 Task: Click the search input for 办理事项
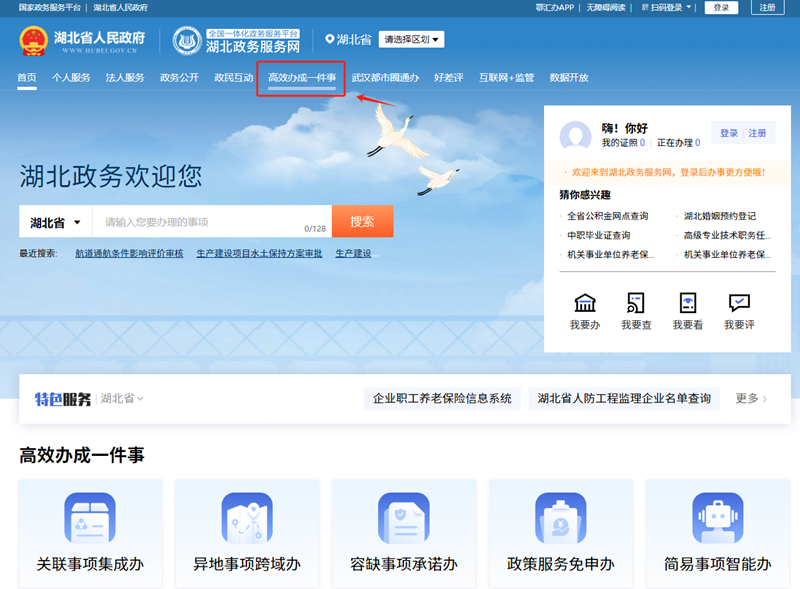click(x=200, y=222)
